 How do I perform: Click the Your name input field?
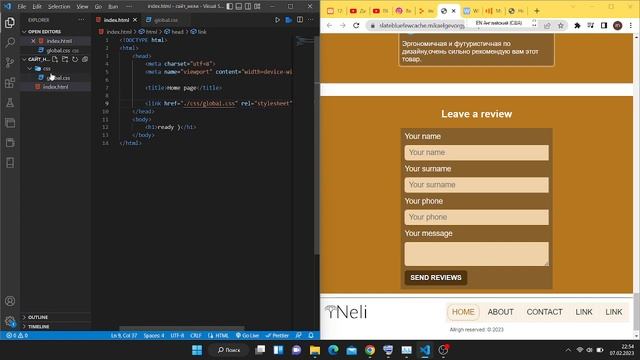(x=476, y=153)
